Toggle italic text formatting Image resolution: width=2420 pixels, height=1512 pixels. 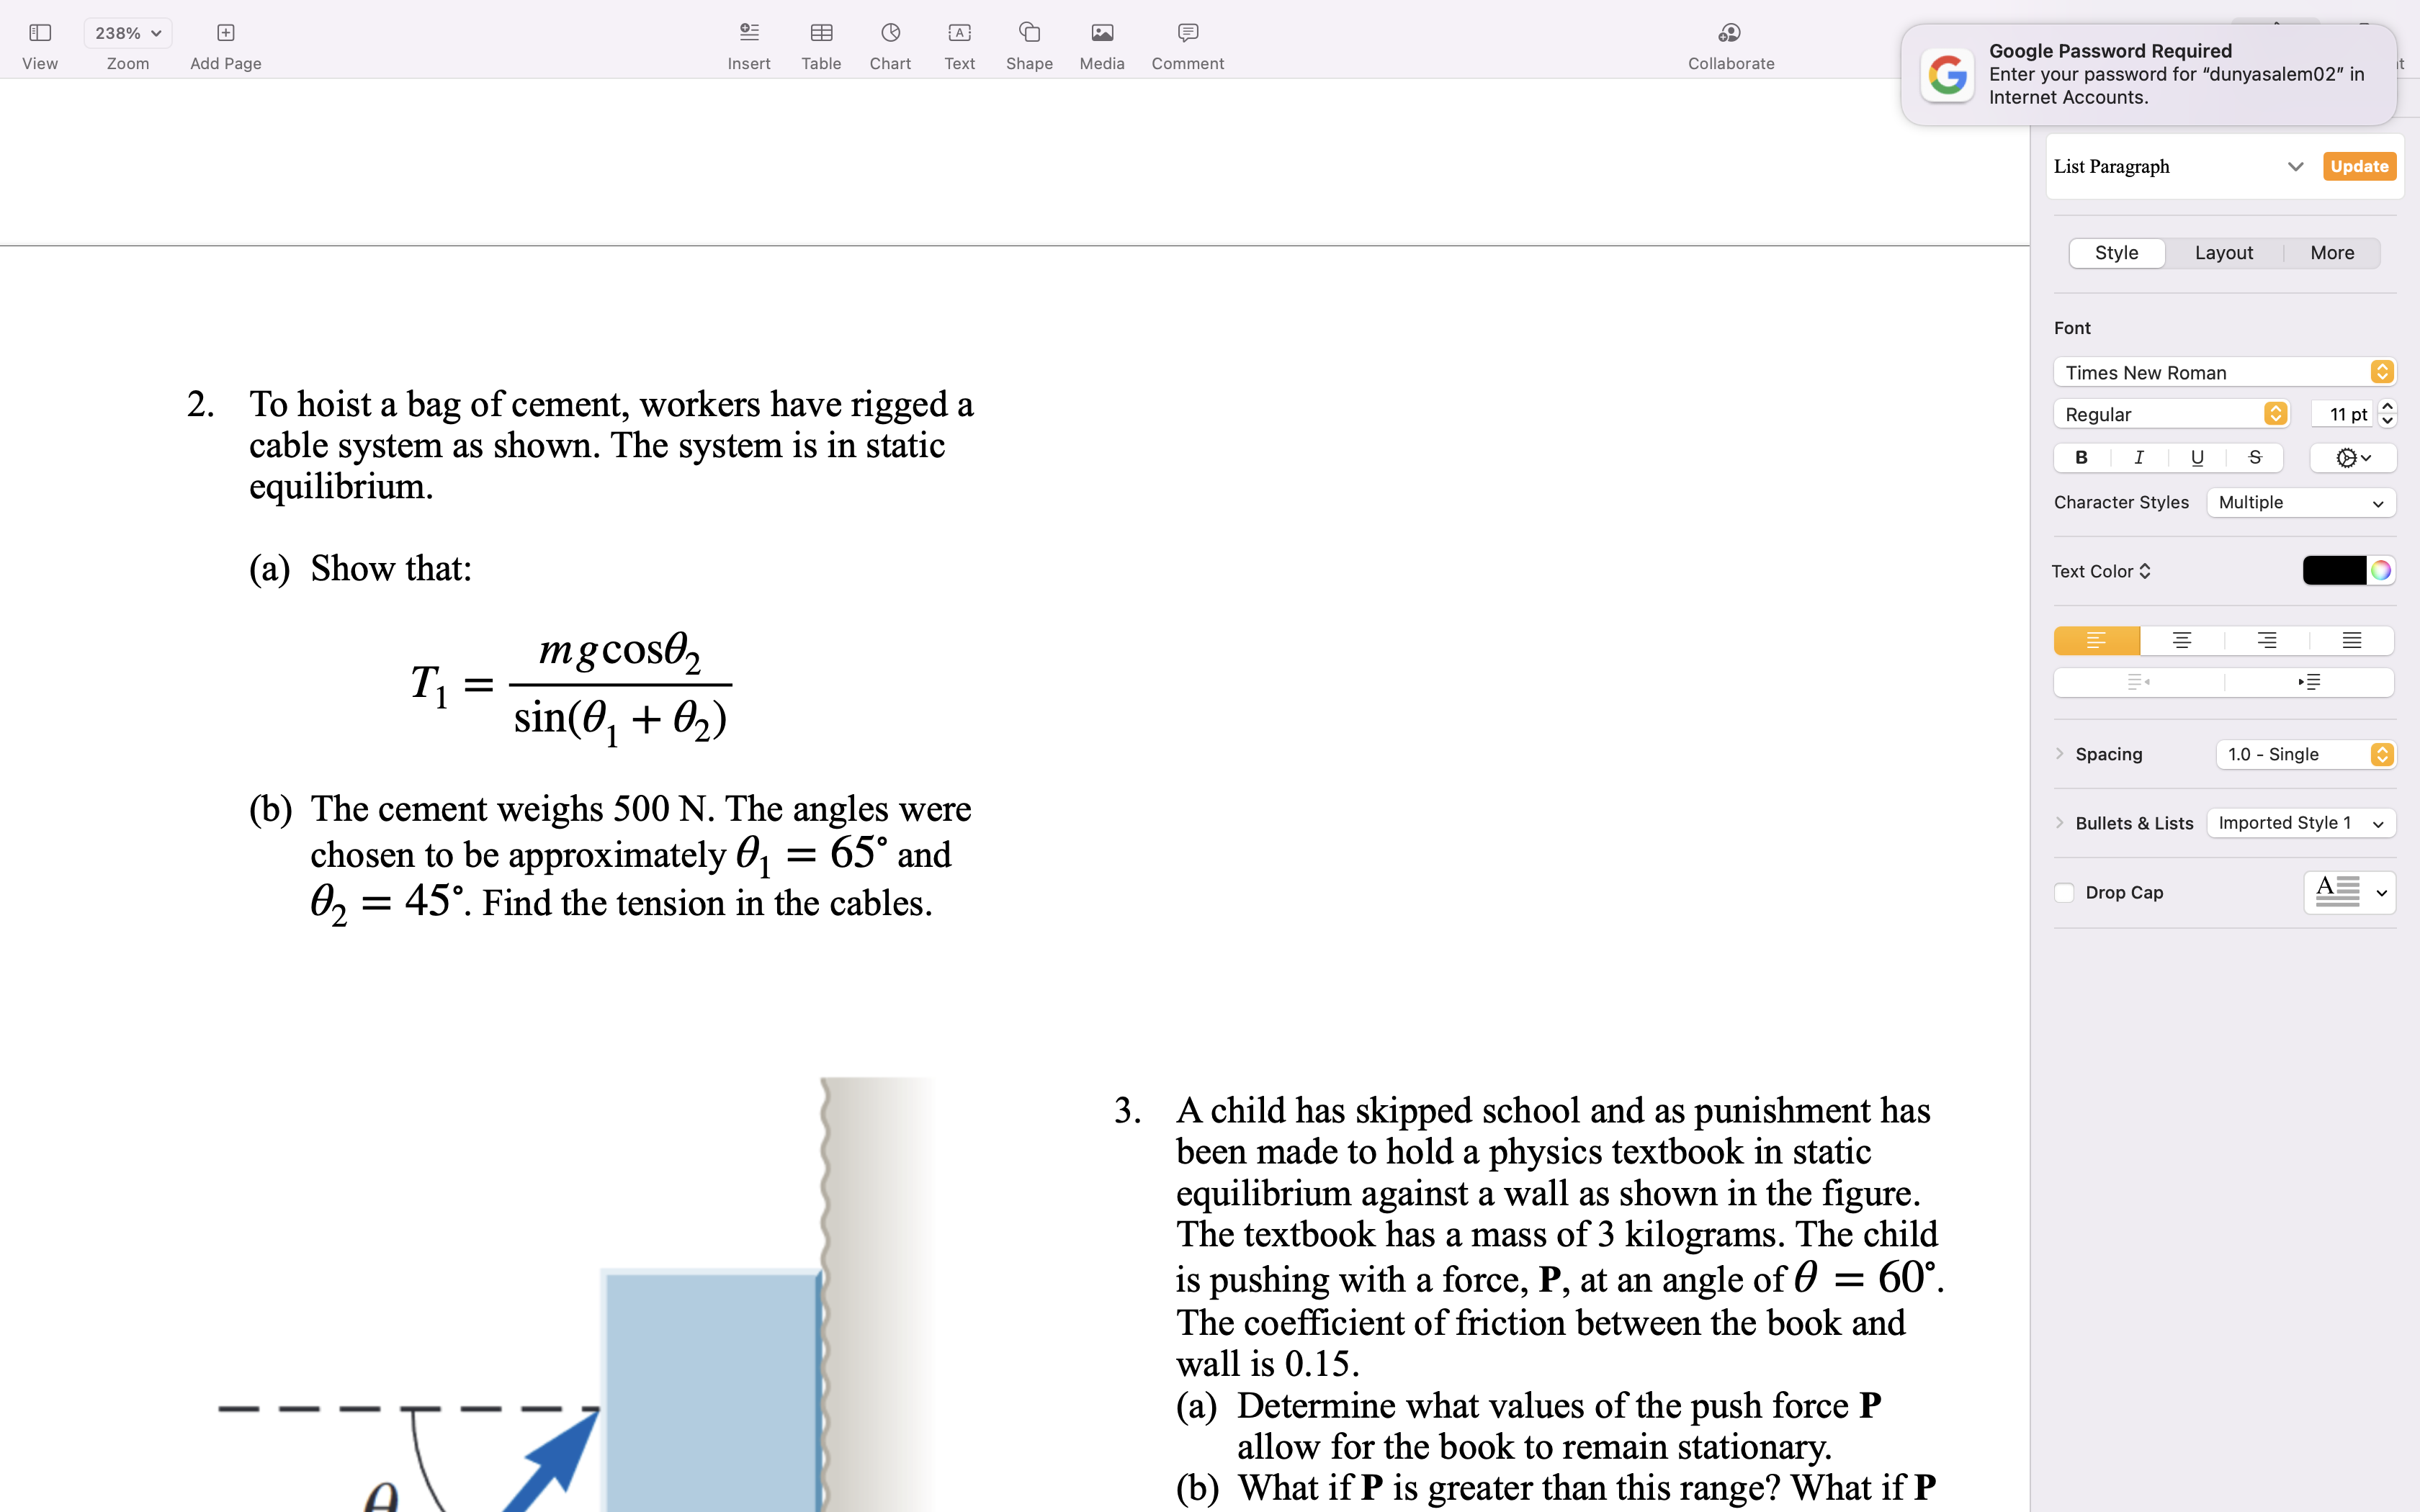(x=2139, y=458)
